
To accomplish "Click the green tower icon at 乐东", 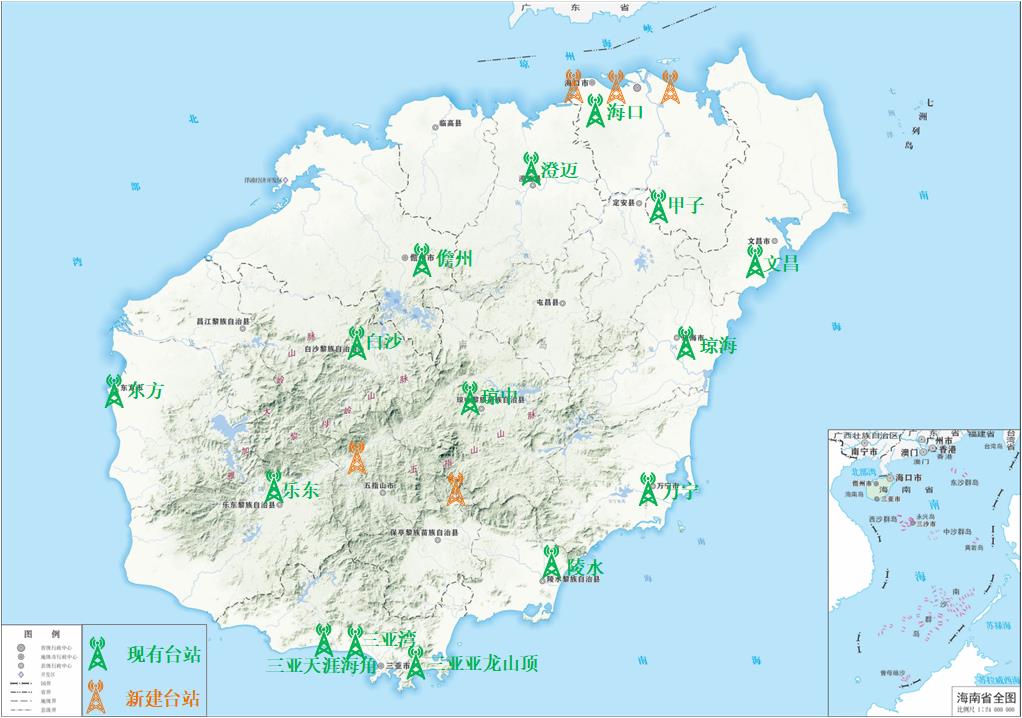I will (x=274, y=487).
